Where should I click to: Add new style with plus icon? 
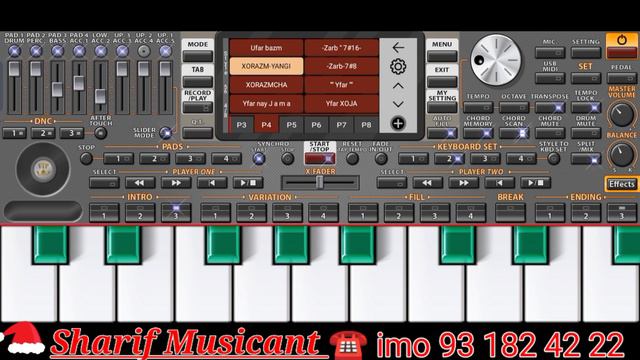398,123
